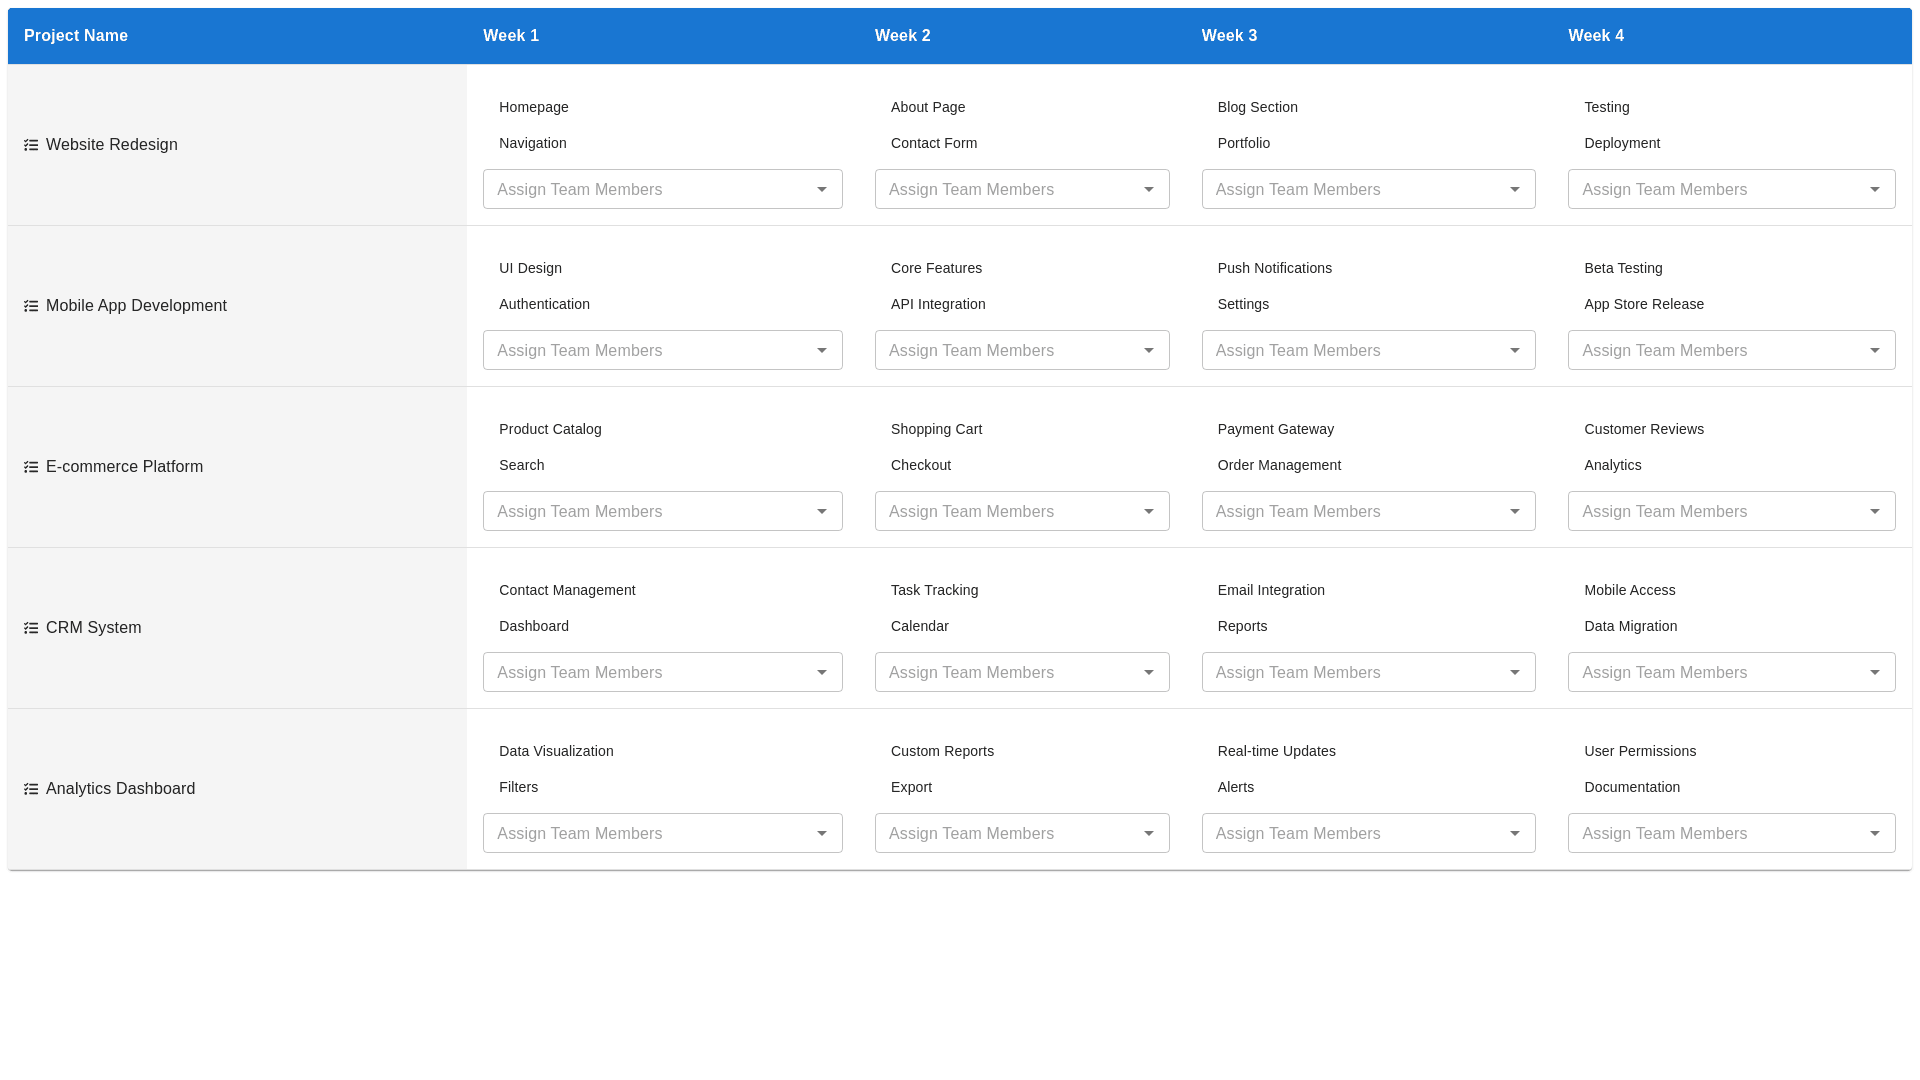This screenshot has width=1920, height=1080.
Task: Click the App Store Release task
Action: point(1643,304)
